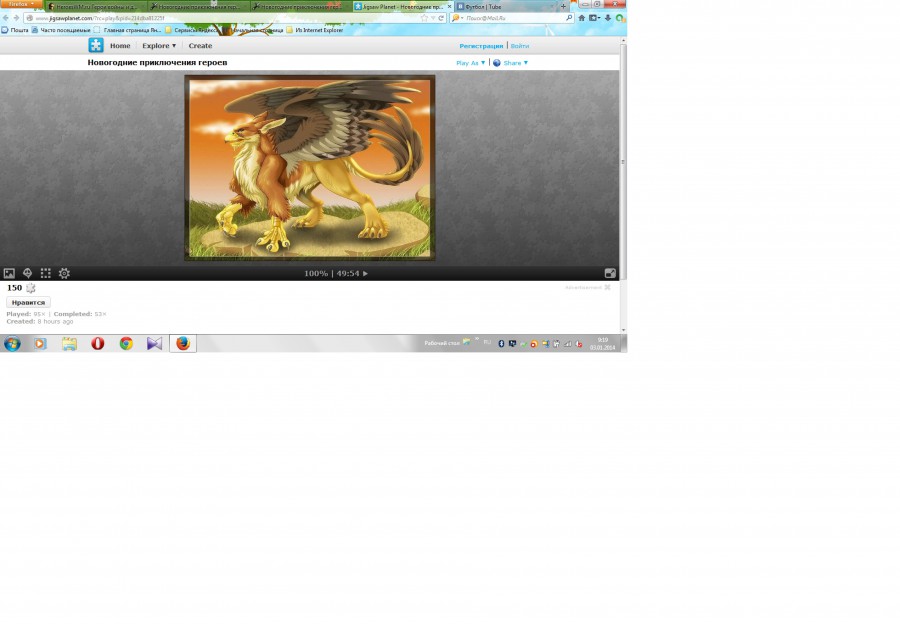Image resolution: width=900 pixels, height=624 pixels.
Task: Launch Opera from the taskbar
Action: tap(98, 343)
